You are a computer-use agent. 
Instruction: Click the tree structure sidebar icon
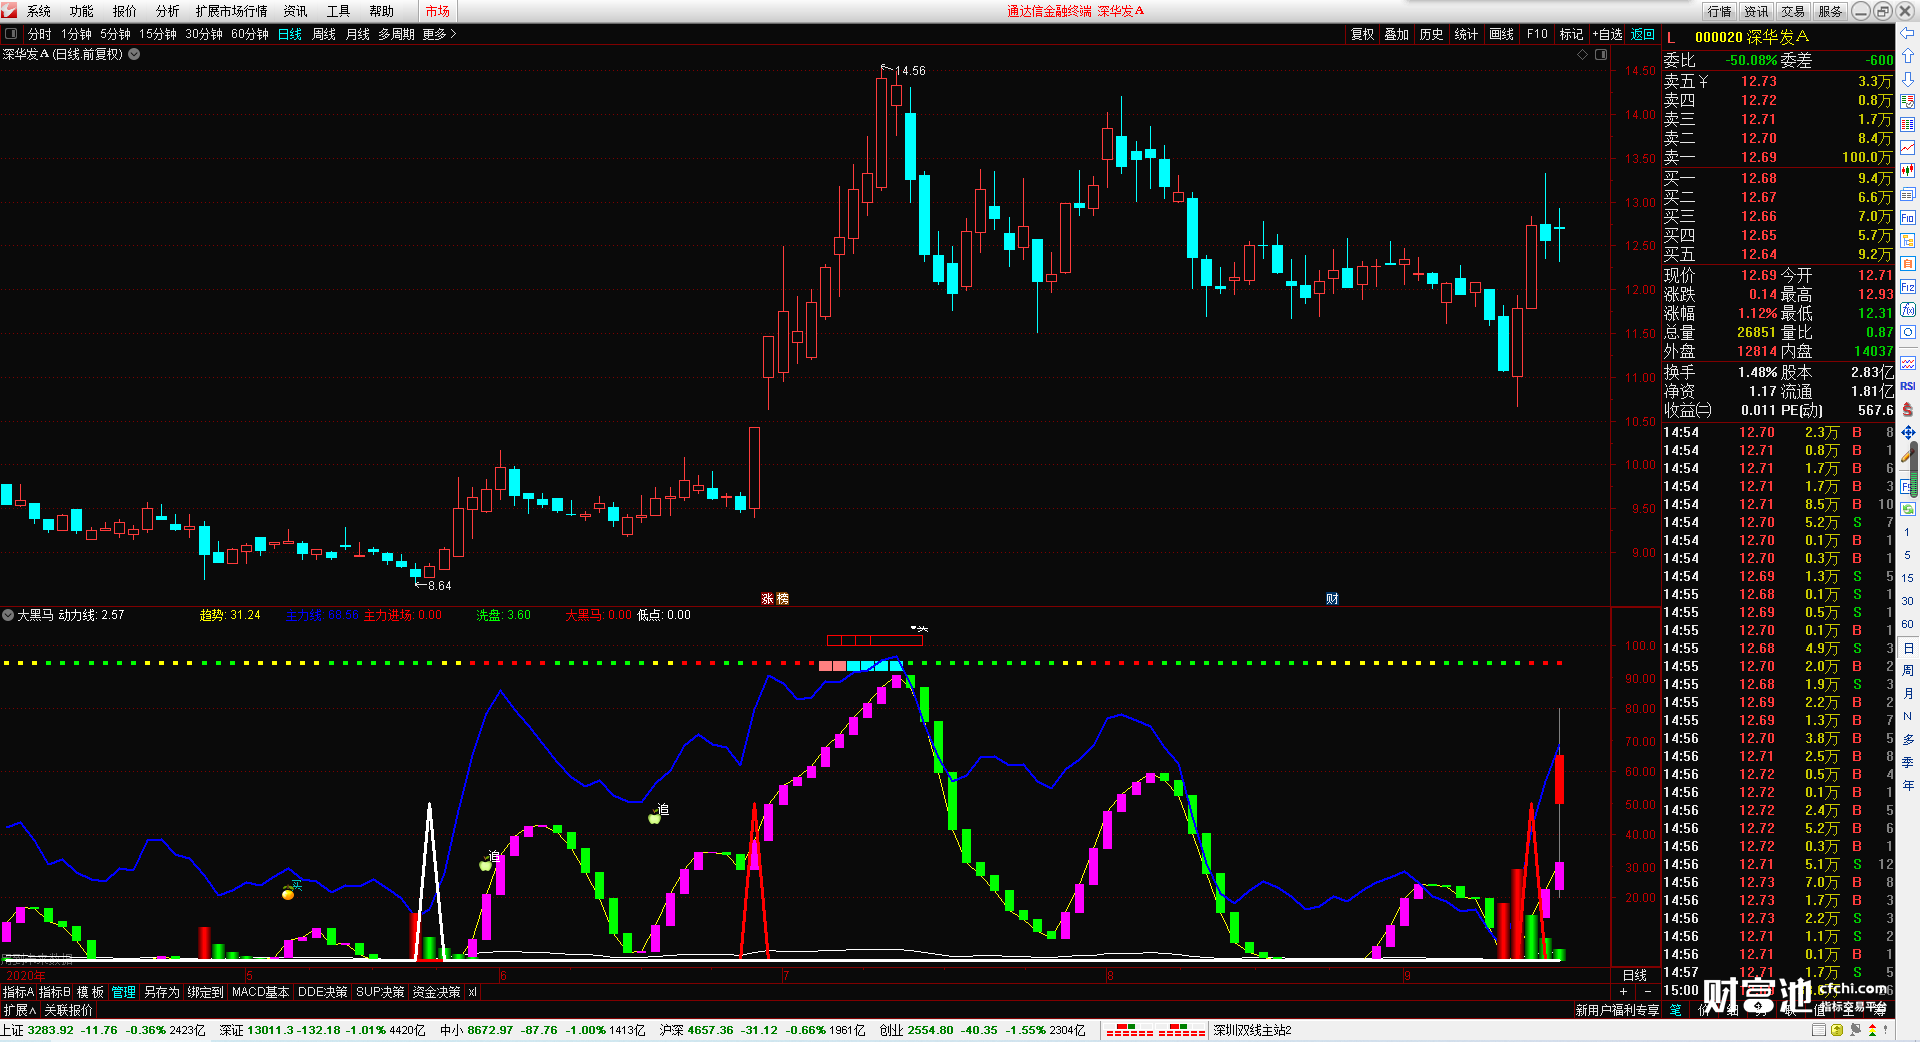point(1908,240)
